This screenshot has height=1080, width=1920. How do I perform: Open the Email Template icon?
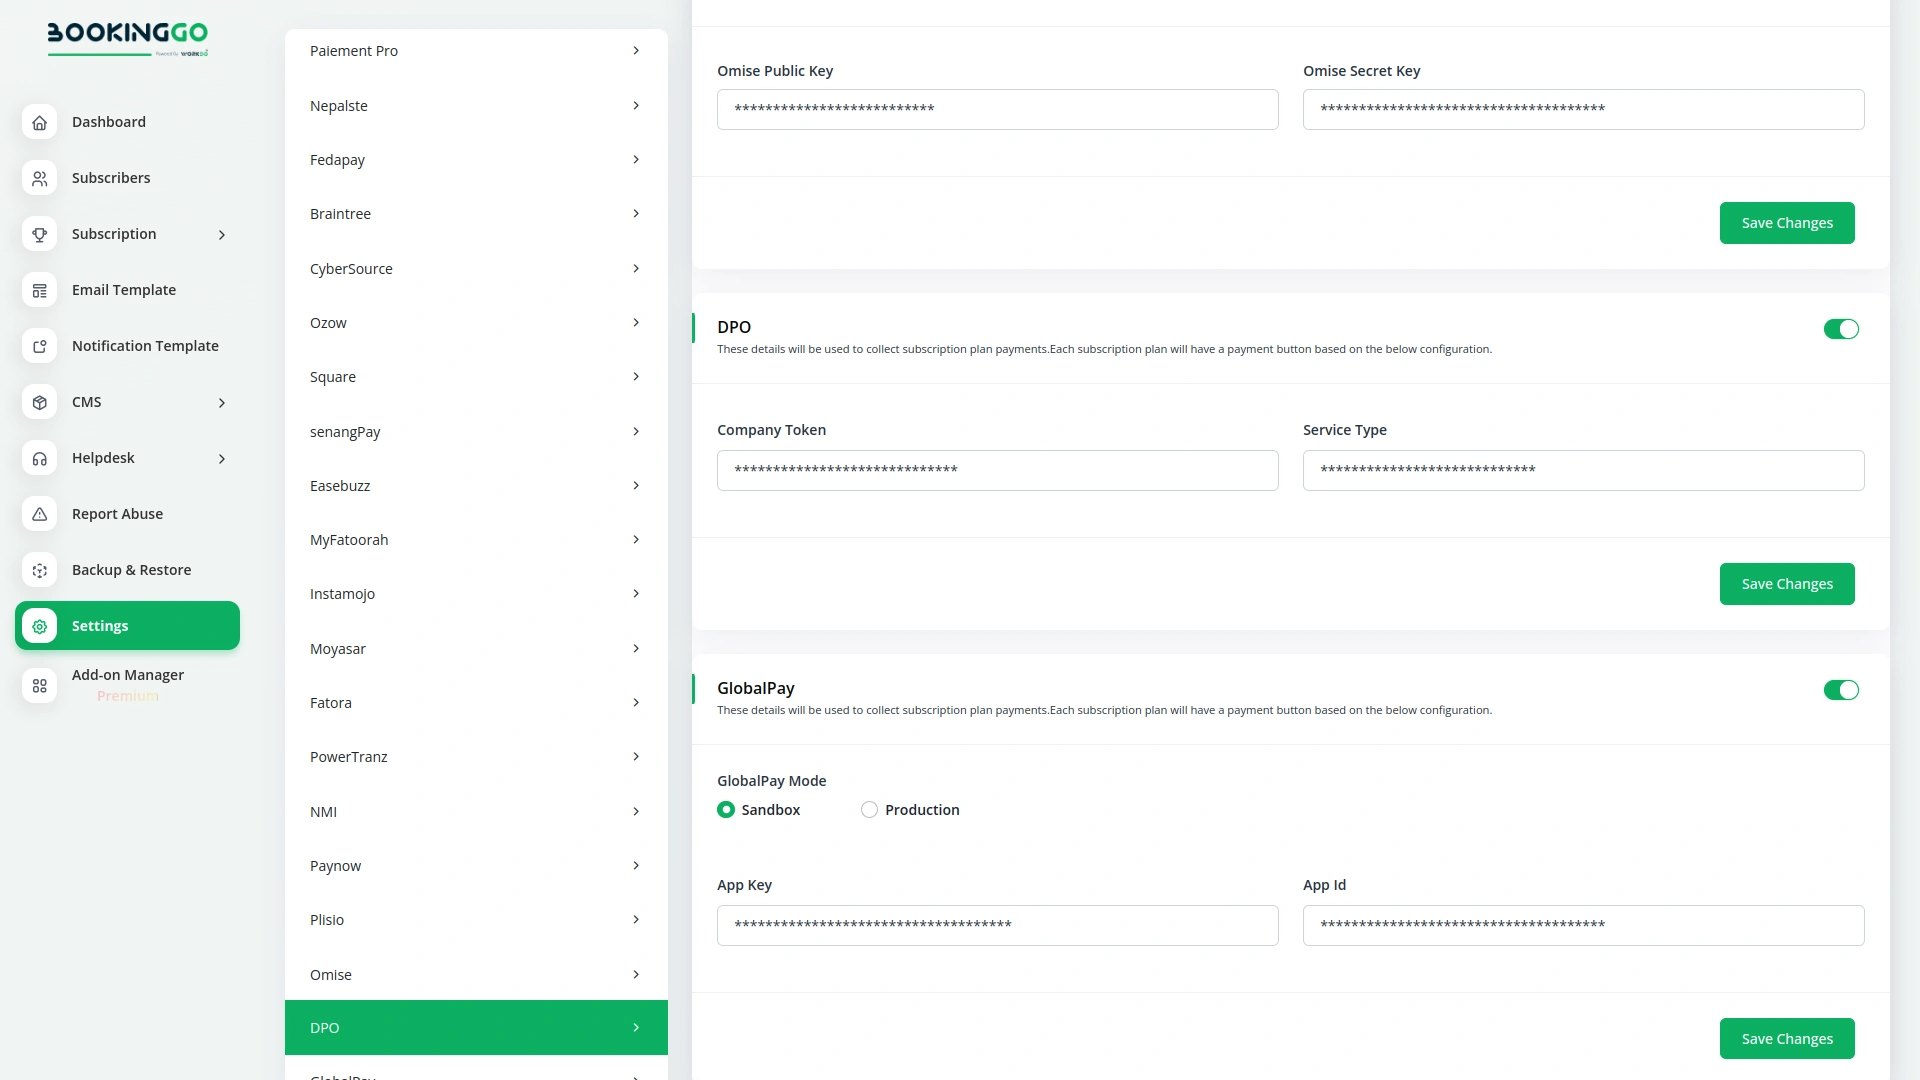(39, 290)
